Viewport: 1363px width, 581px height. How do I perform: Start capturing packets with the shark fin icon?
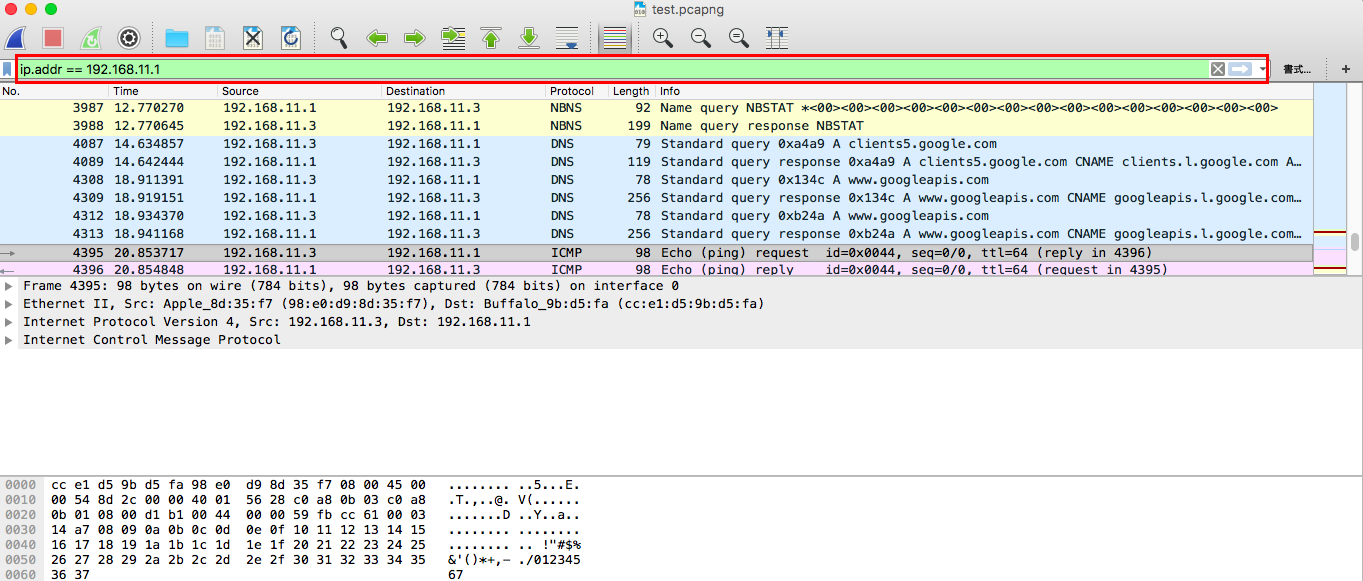pos(16,39)
